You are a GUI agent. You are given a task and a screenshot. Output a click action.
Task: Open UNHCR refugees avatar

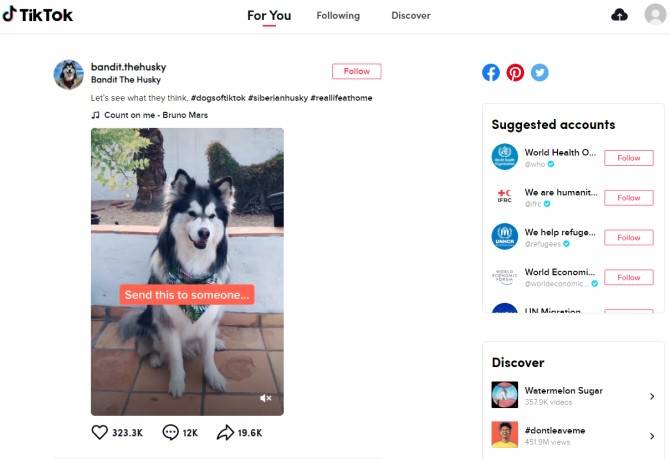(504, 236)
